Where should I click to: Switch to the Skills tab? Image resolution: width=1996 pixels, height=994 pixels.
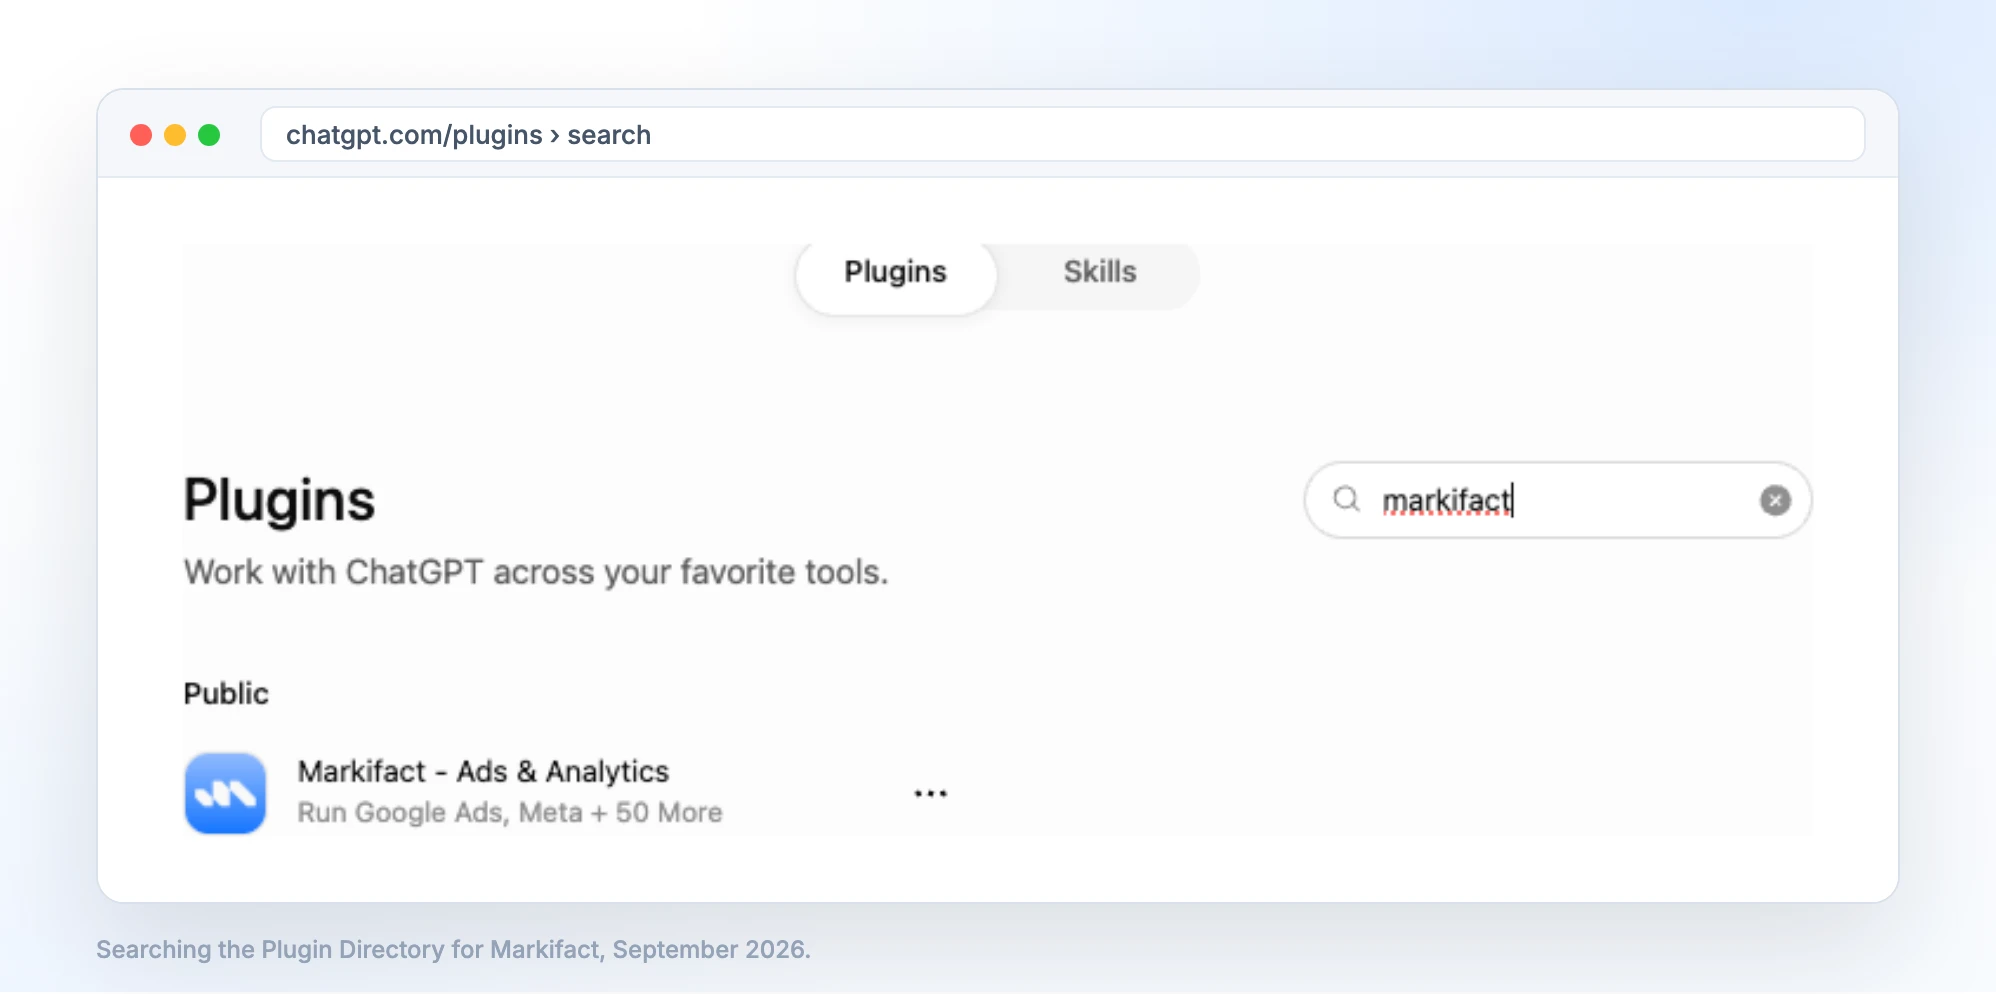tap(1099, 272)
